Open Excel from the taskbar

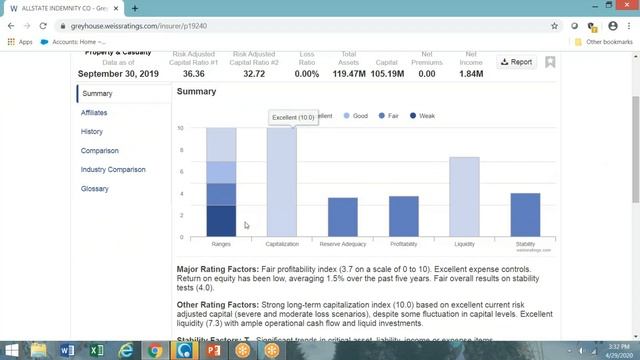[x=97, y=351]
